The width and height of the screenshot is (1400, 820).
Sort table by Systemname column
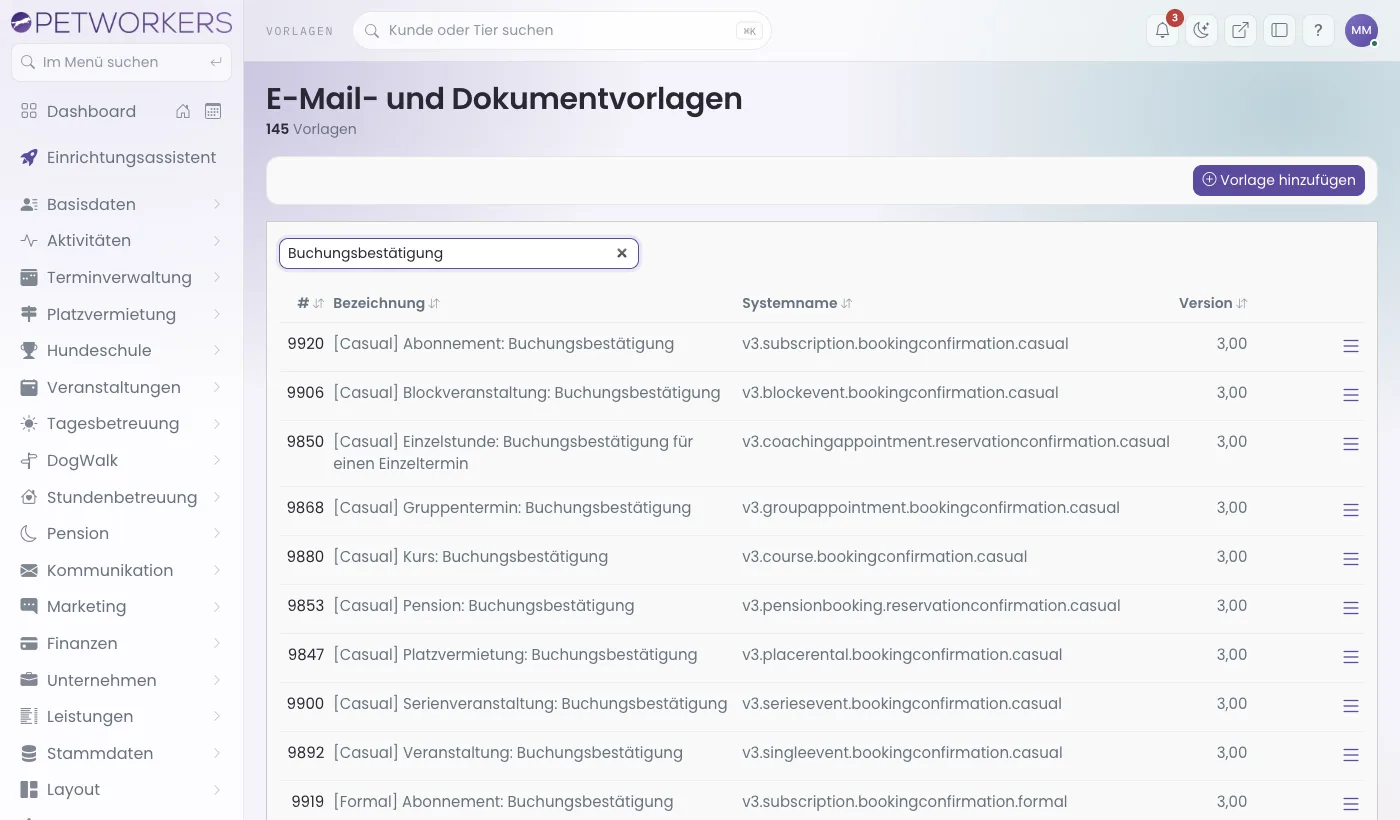tap(797, 303)
